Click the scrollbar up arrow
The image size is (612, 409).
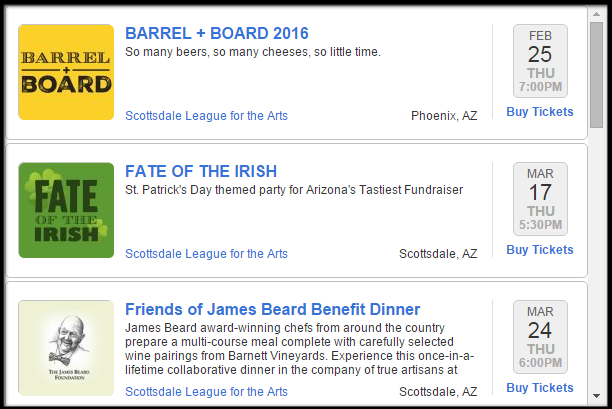click(x=596, y=14)
